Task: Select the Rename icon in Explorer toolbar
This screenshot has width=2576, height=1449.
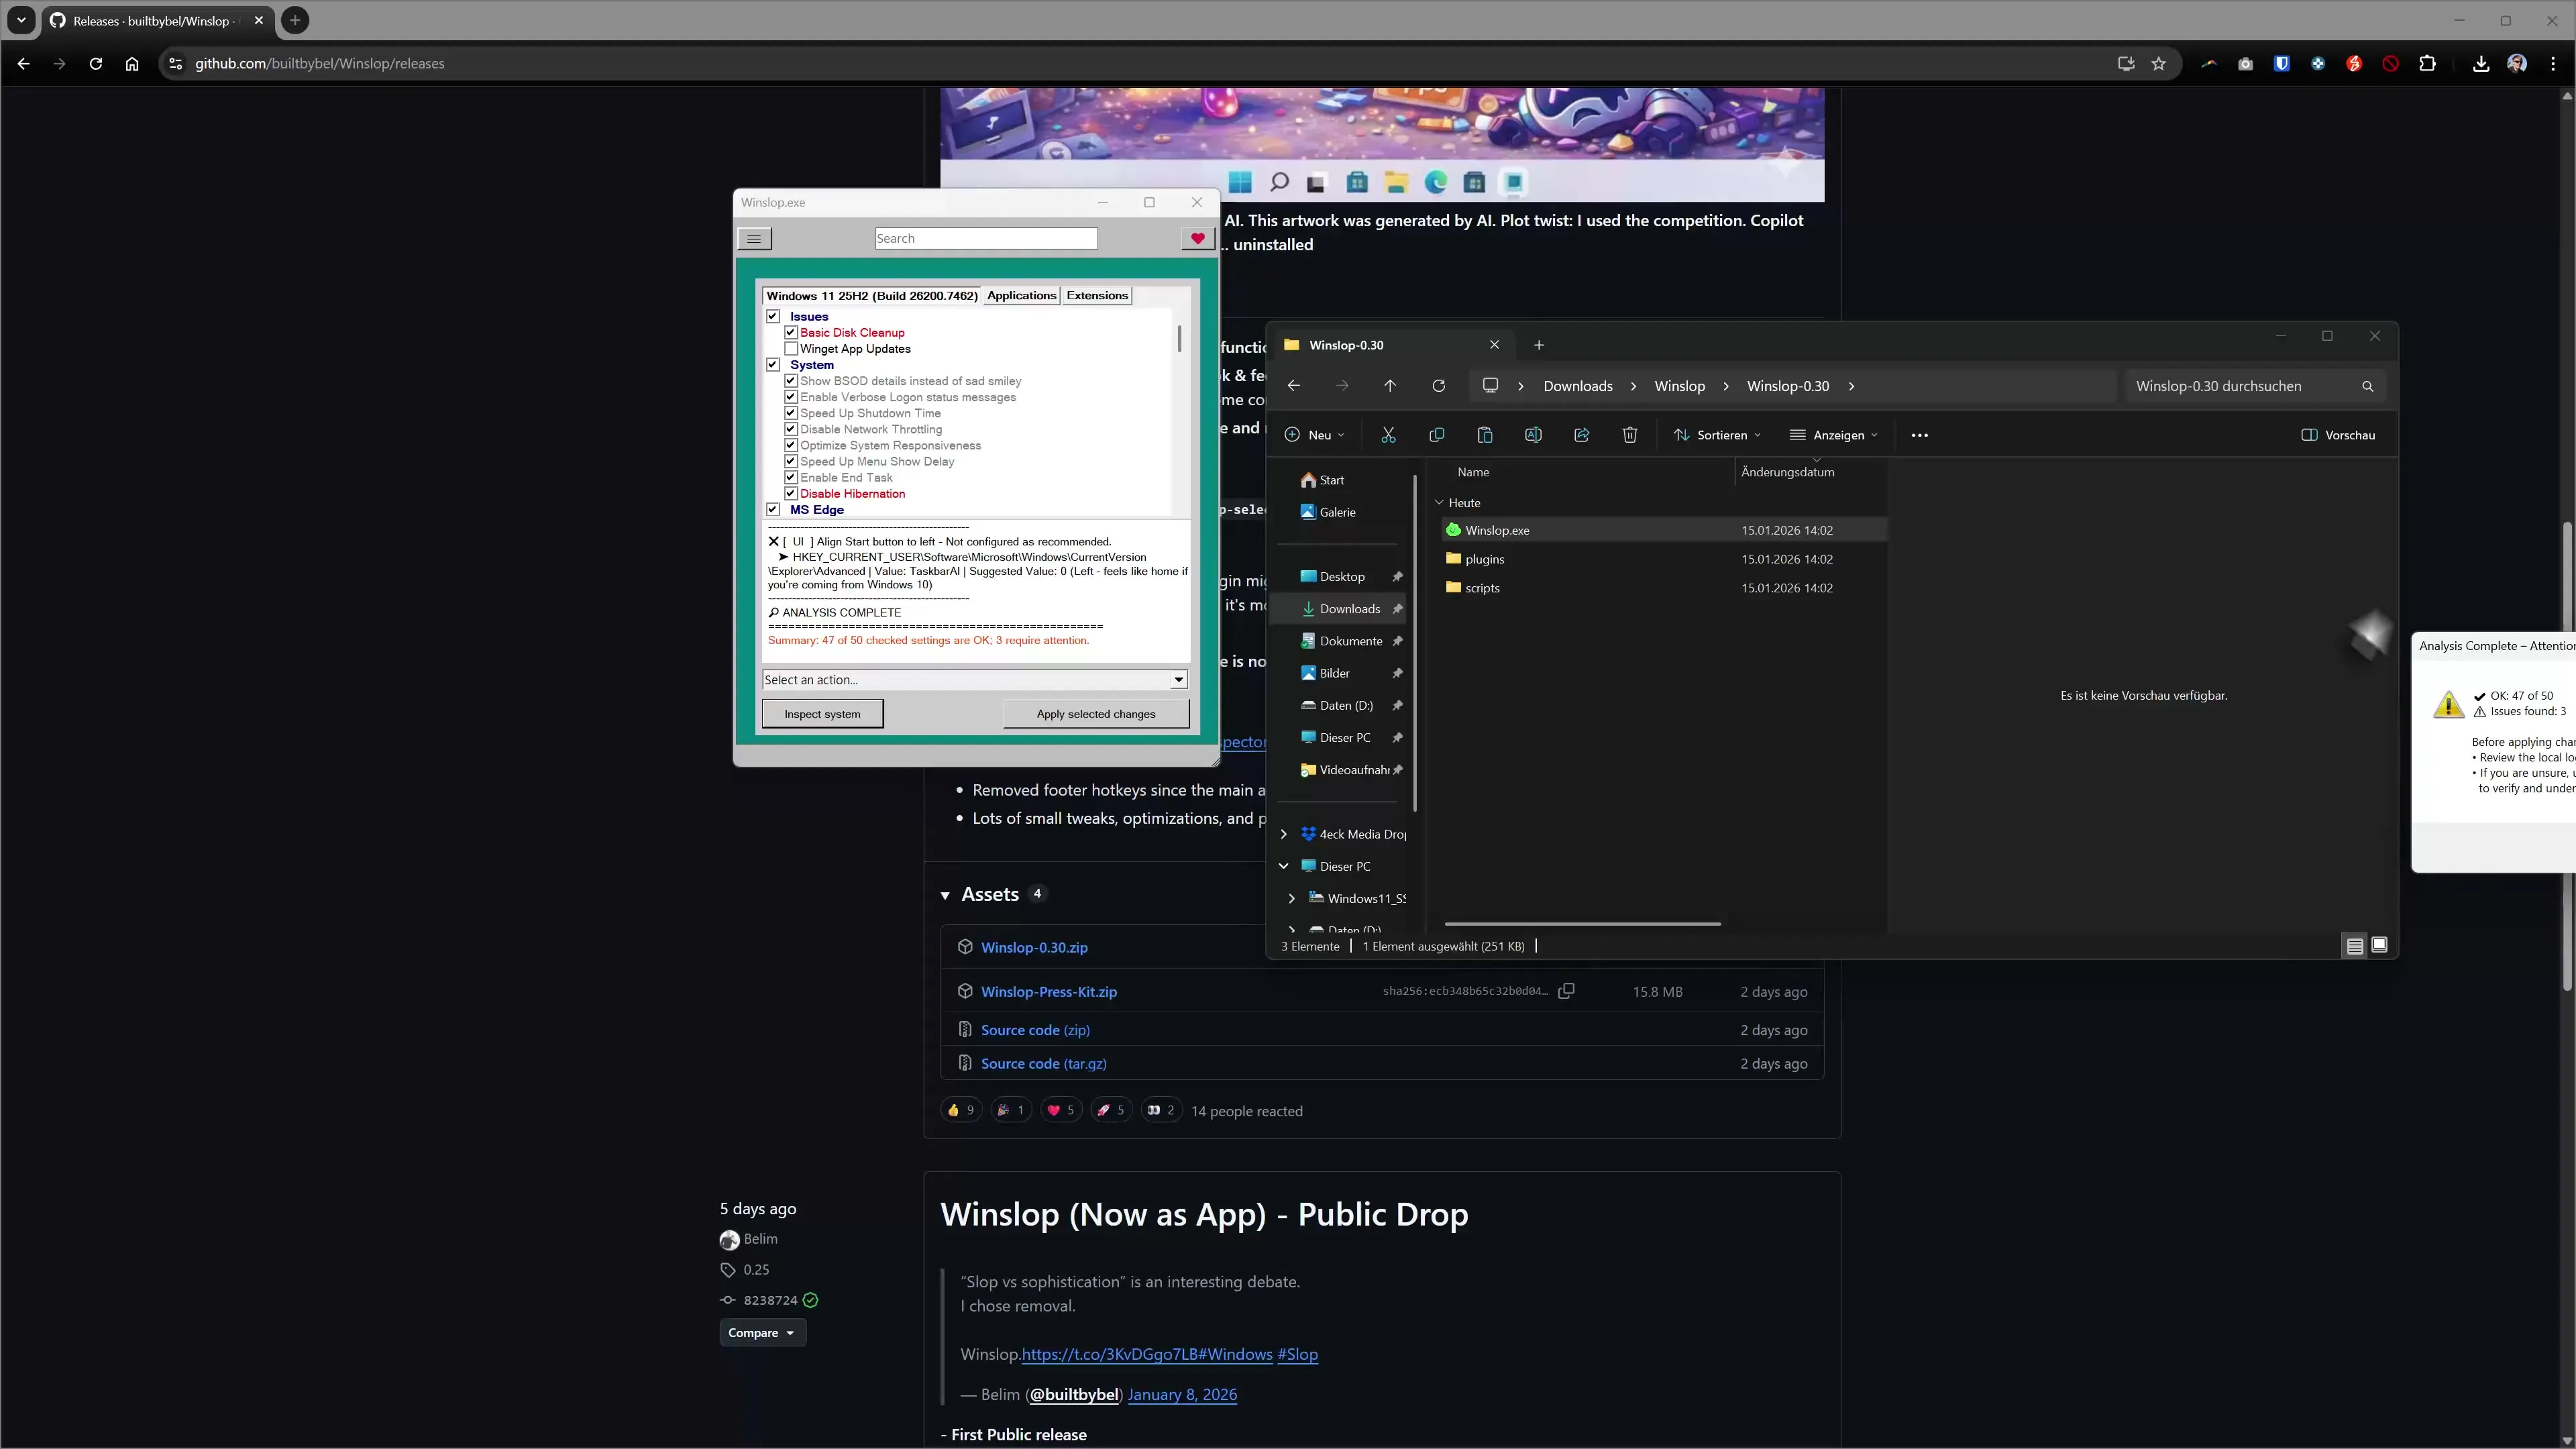Action: coord(1533,434)
